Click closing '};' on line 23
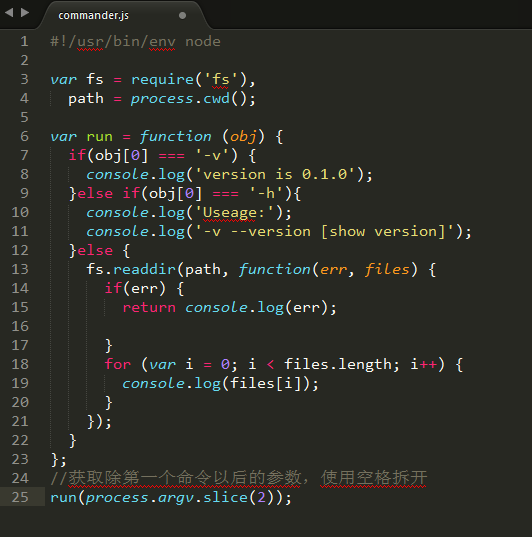Image resolution: width=532 pixels, height=537 pixels. (x=58, y=460)
